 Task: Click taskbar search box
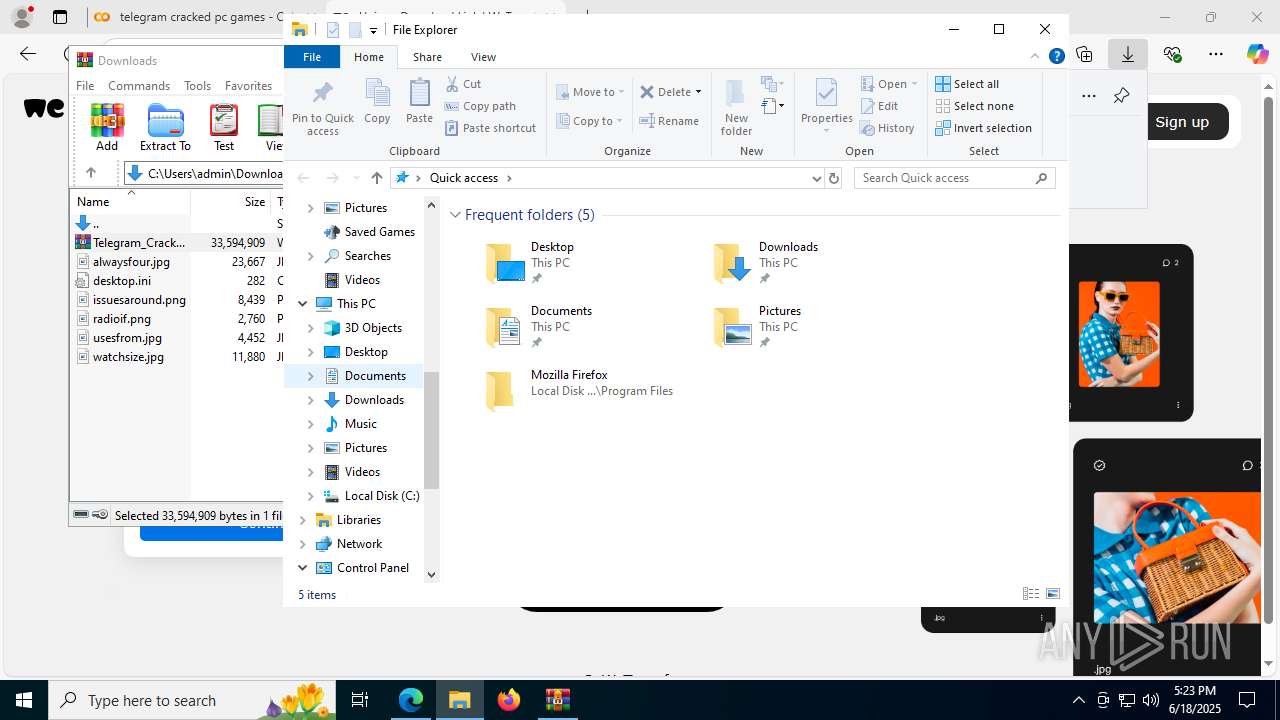(192, 700)
